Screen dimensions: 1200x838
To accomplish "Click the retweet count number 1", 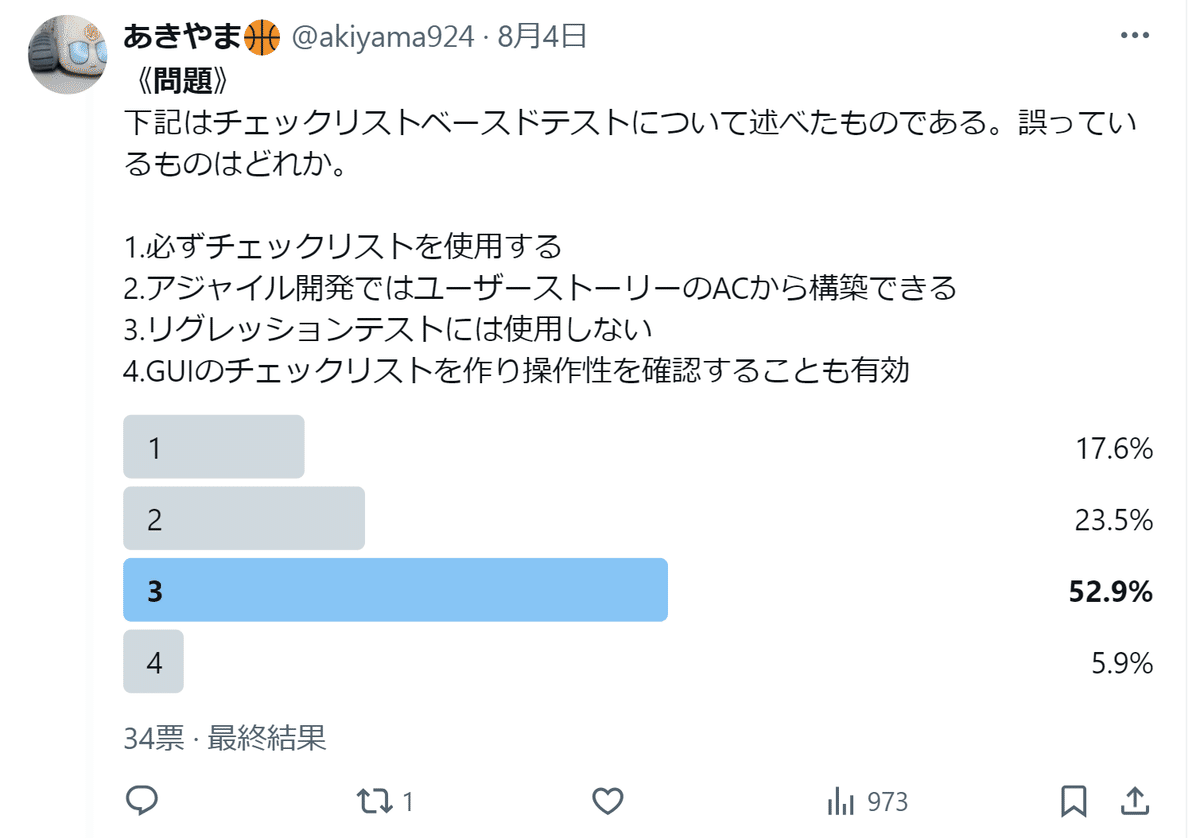I will [408, 801].
